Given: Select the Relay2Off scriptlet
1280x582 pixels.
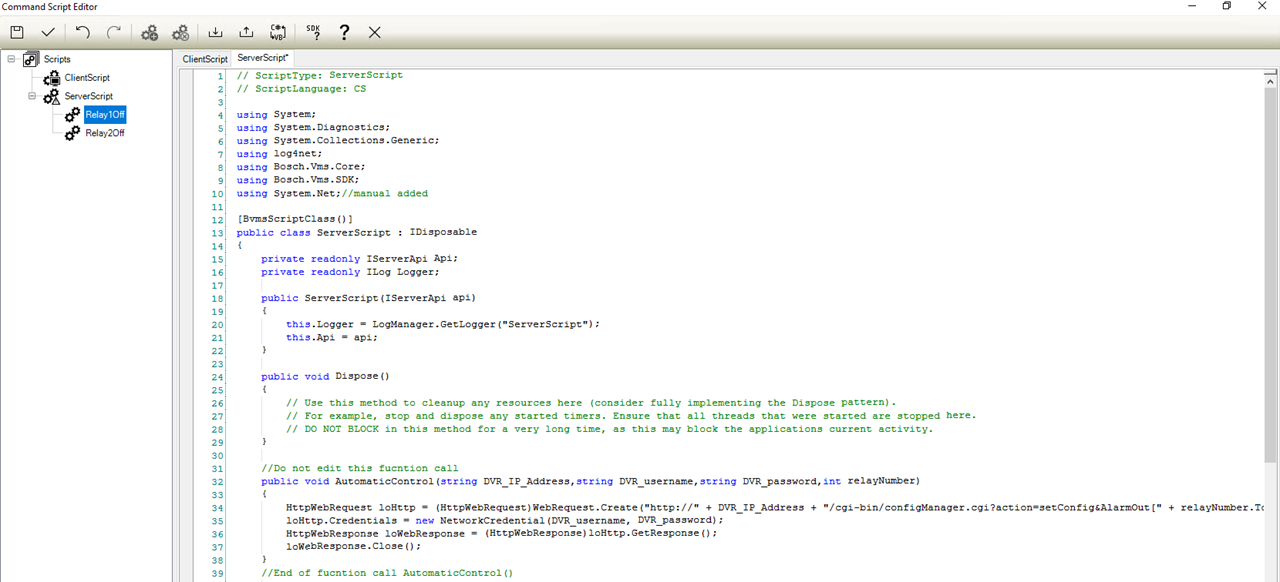Looking at the screenshot, I should (x=104, y=133).
